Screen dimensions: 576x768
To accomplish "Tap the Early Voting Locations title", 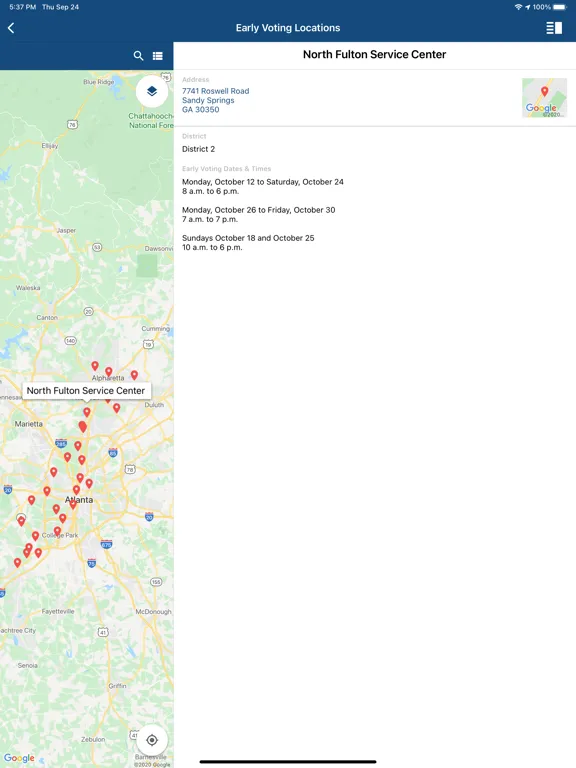I will coord(288,28).
